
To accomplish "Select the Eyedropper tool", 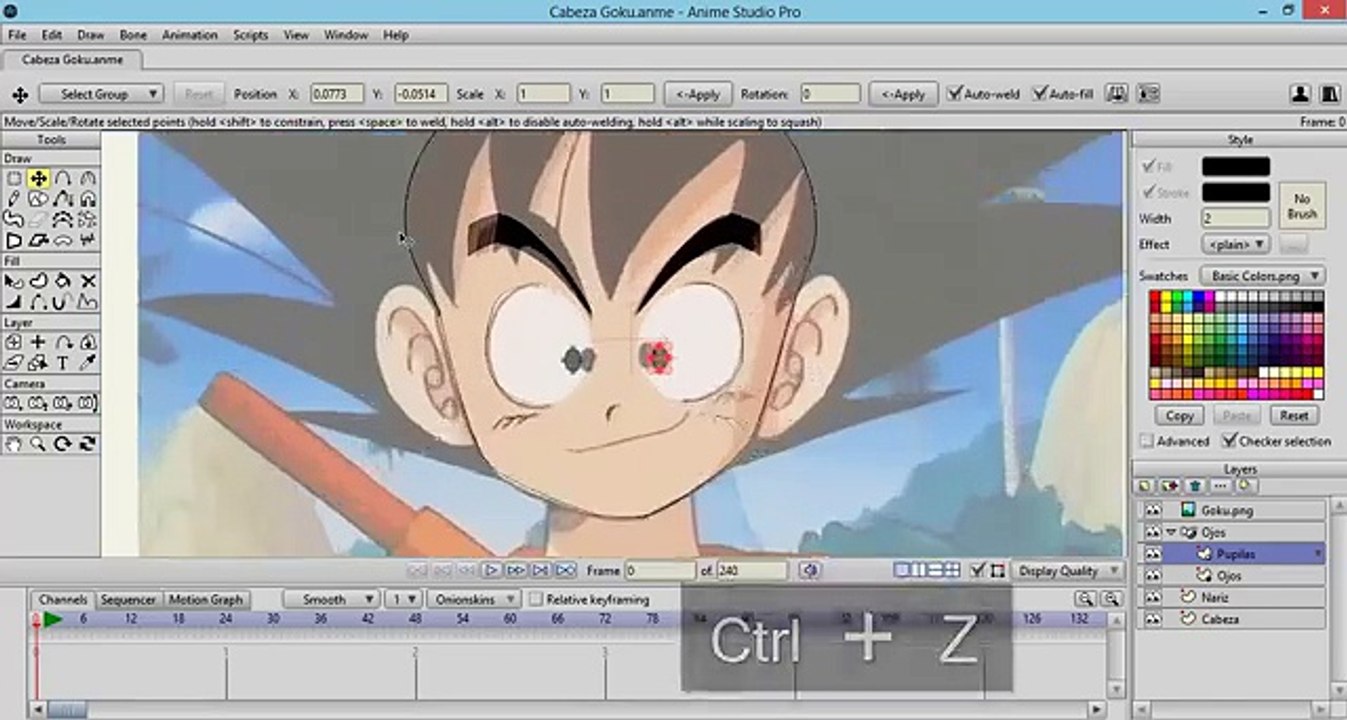I will tap(88, 363).
